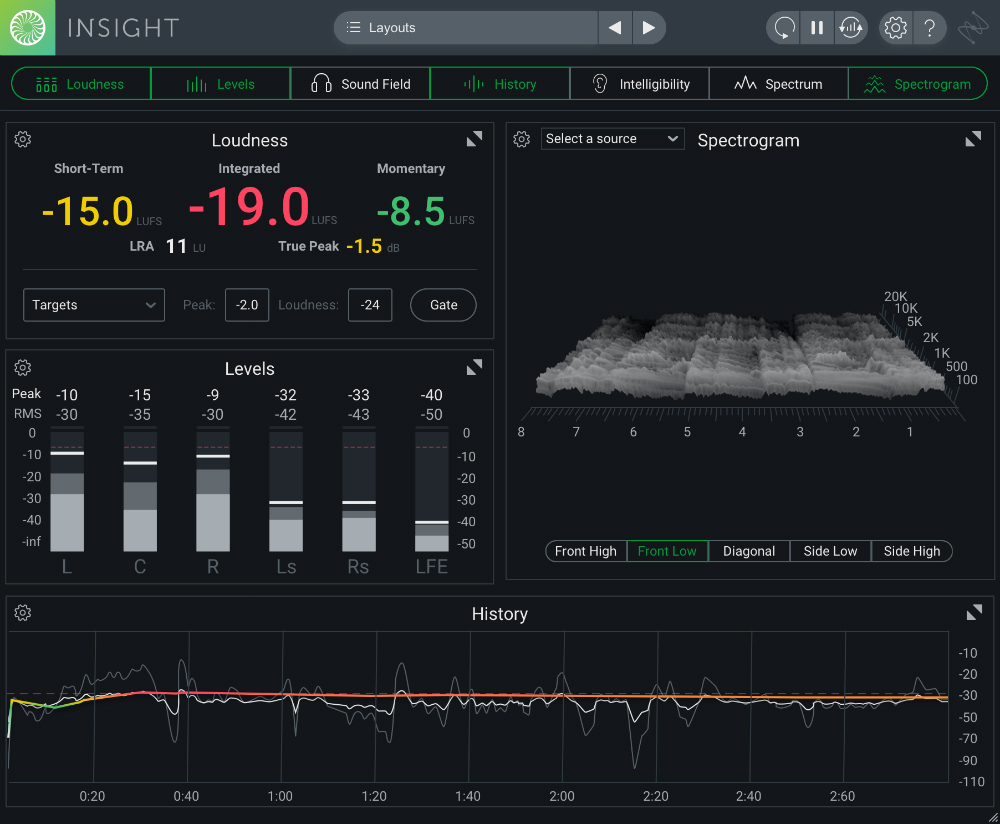Click the reset meters history icon
This screenshot has height=824, width=1000.
coord(851,27)
